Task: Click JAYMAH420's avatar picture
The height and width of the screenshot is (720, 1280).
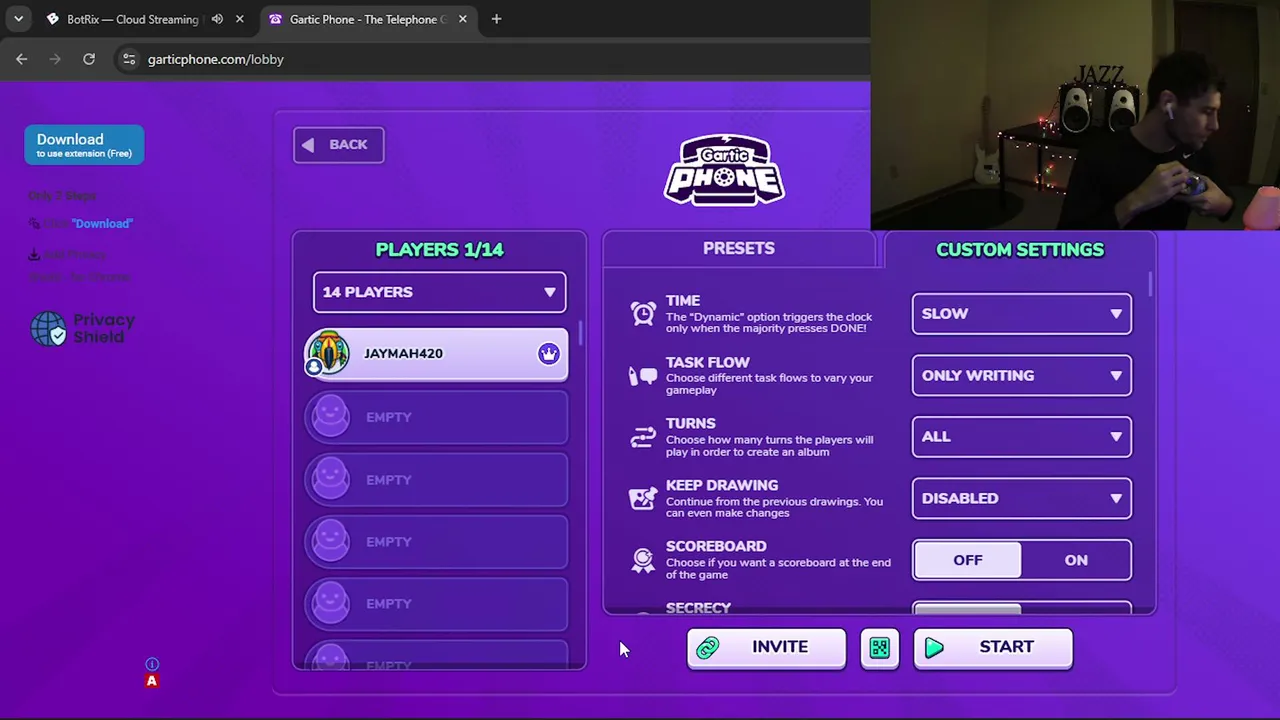Action: coord(328,353)
